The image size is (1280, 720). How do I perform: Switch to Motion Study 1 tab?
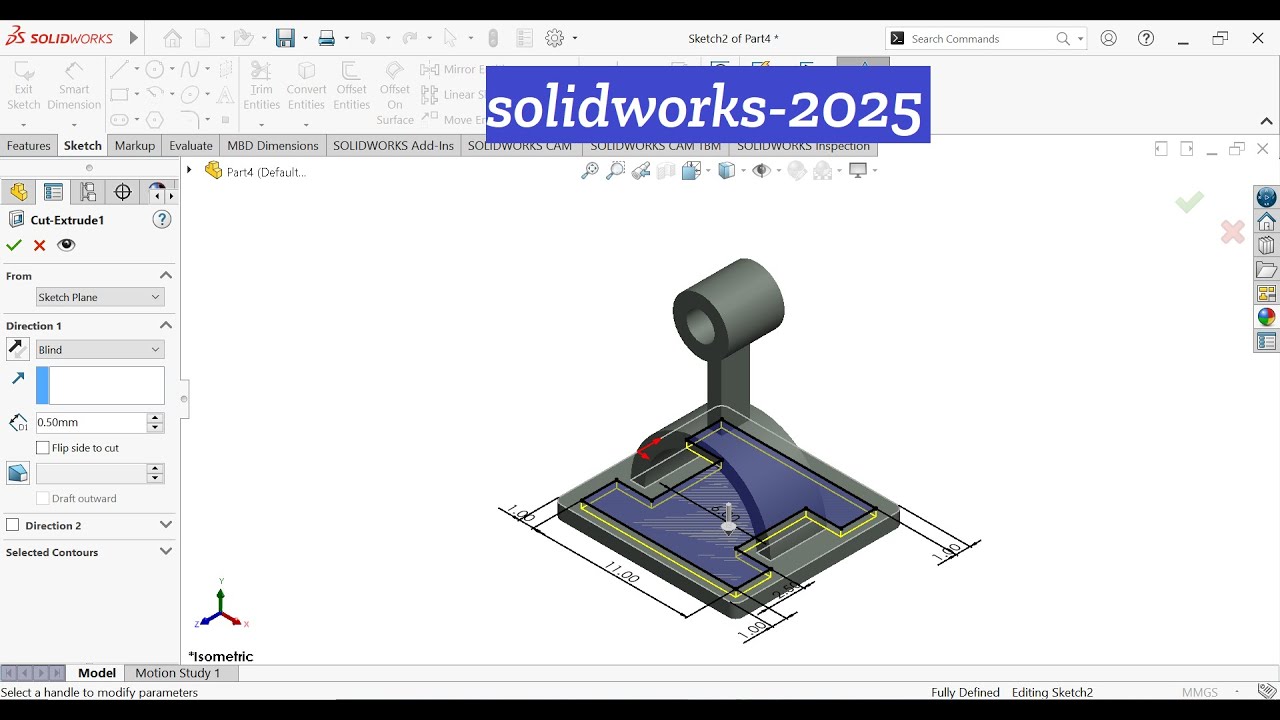(178, 673)
